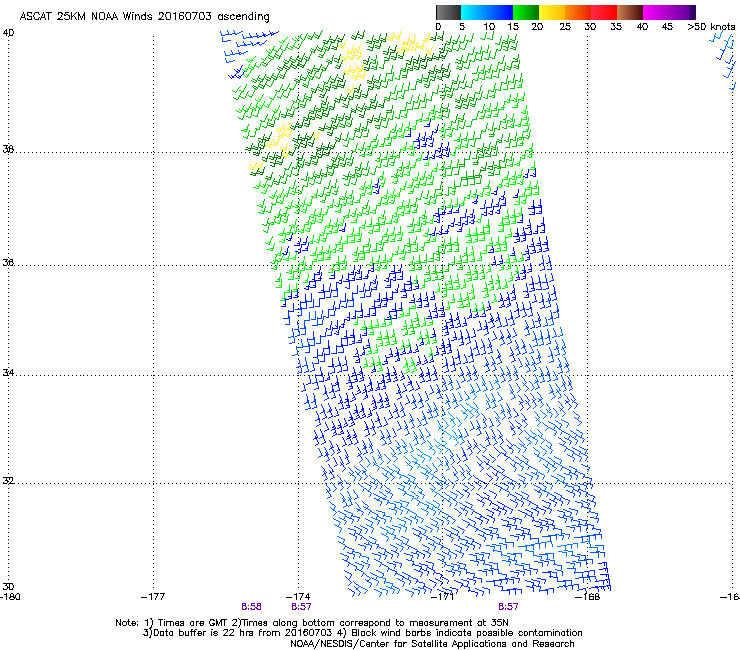Pick the brown 35-40 knots legend swatch
The width and height of the screenshot is (740, 650).
point(630,12)
